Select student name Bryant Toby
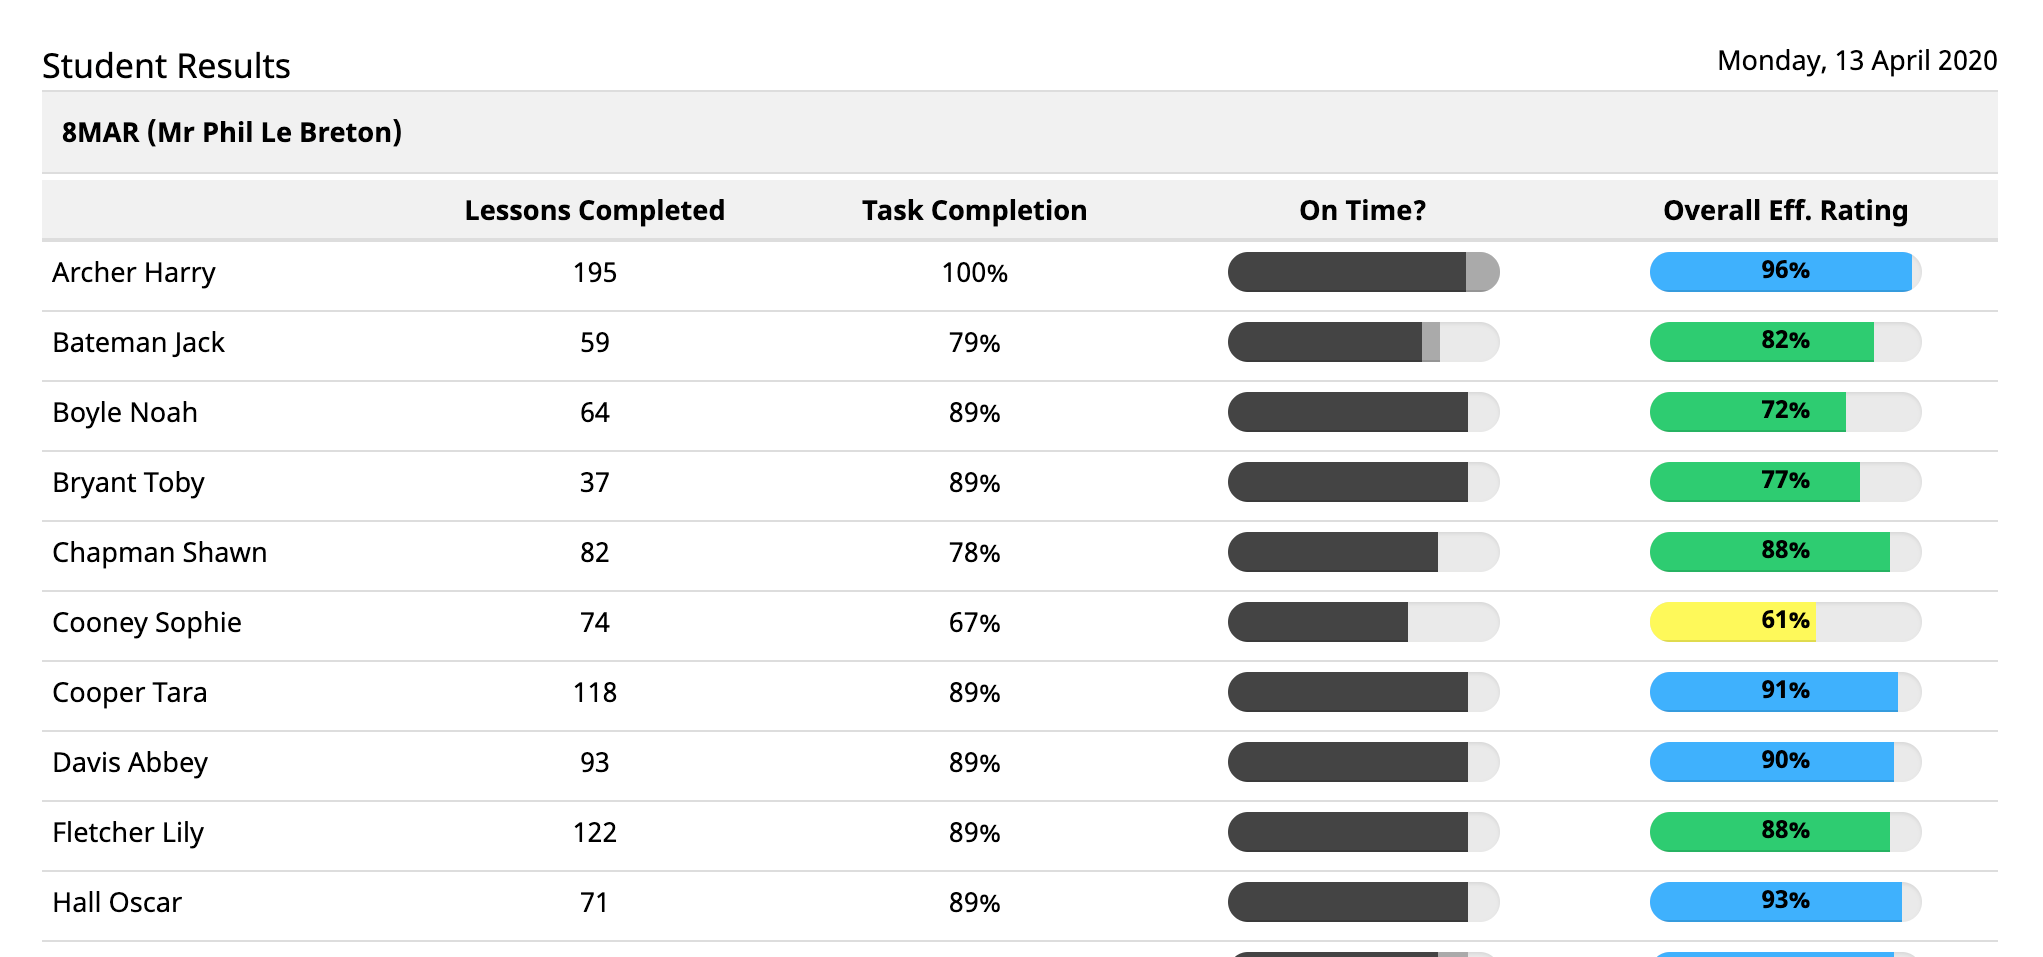 128,483
